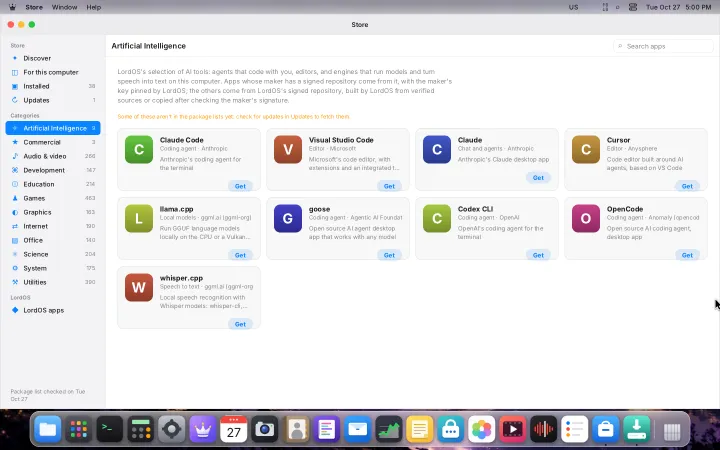Show apps For this computer
Screen dimensions: 720x450
point(53,72)
